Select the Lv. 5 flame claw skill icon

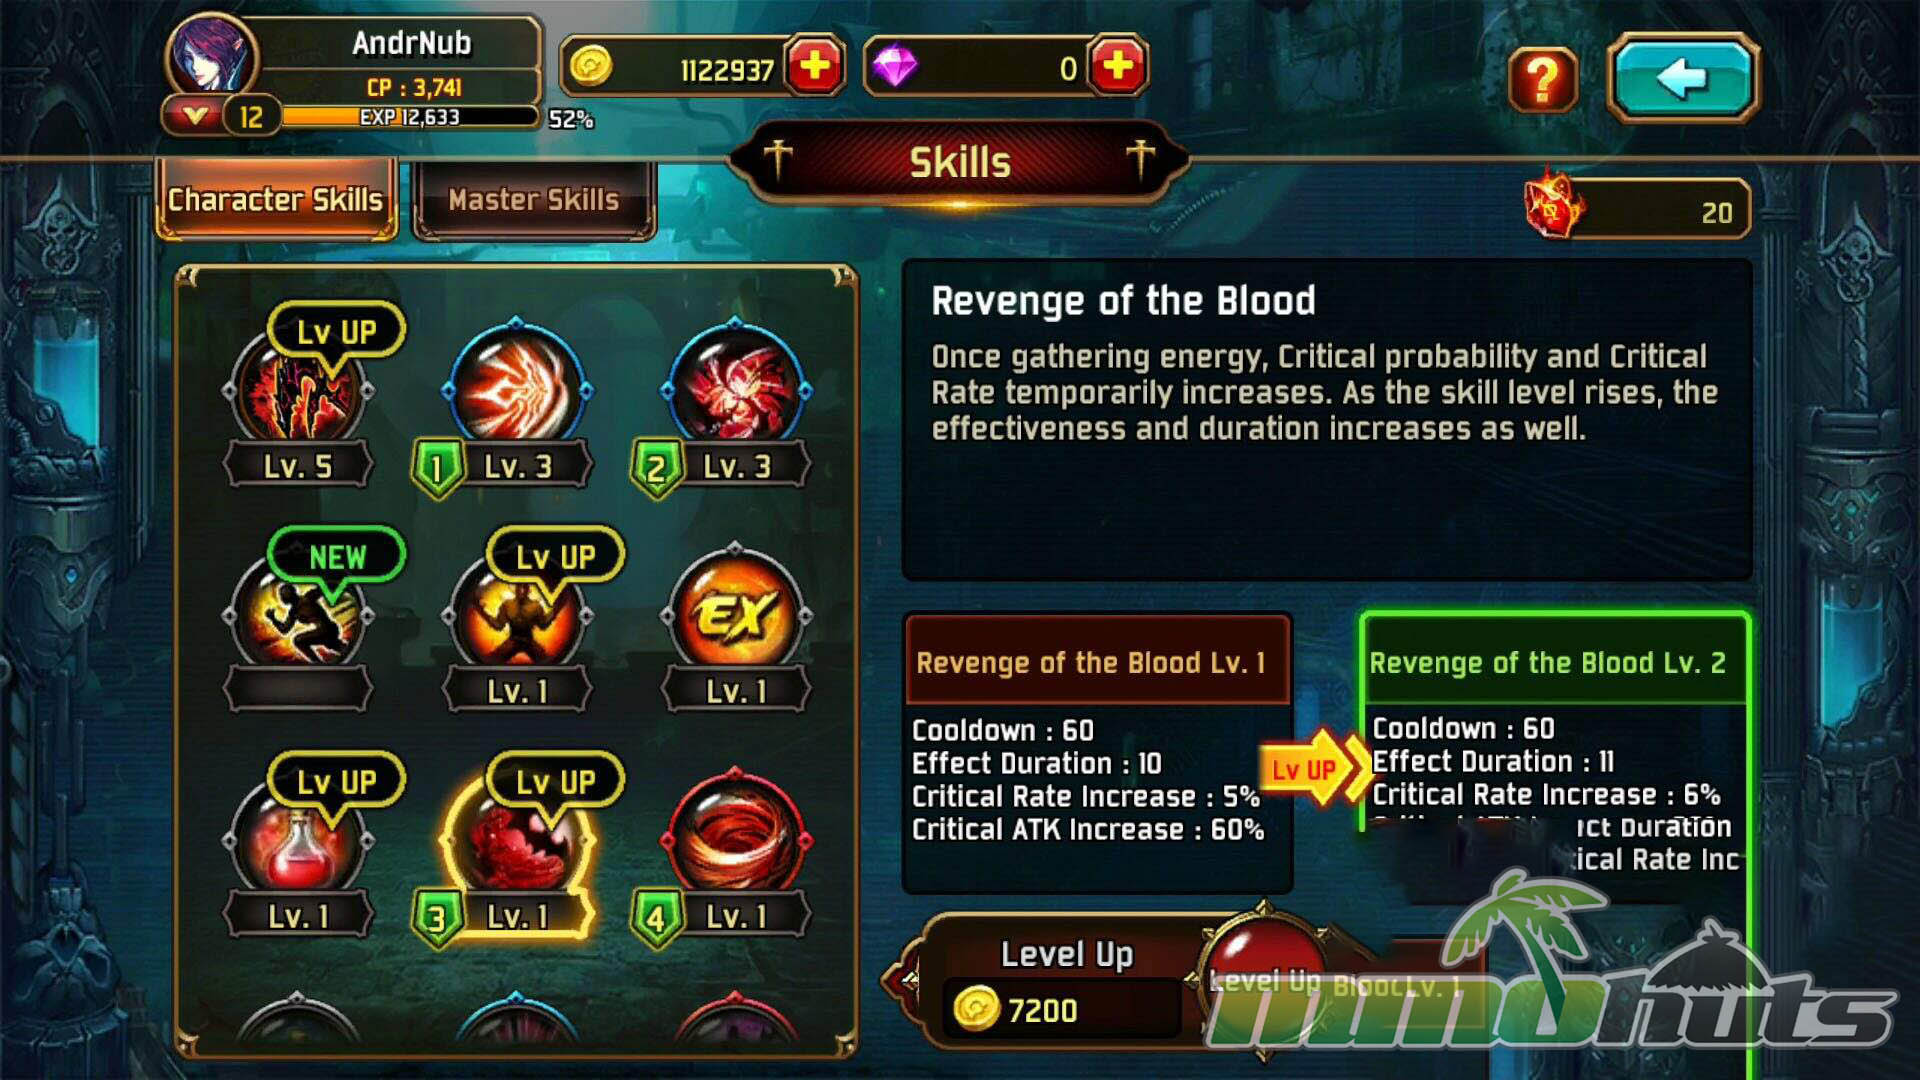[x=298, y=394]
